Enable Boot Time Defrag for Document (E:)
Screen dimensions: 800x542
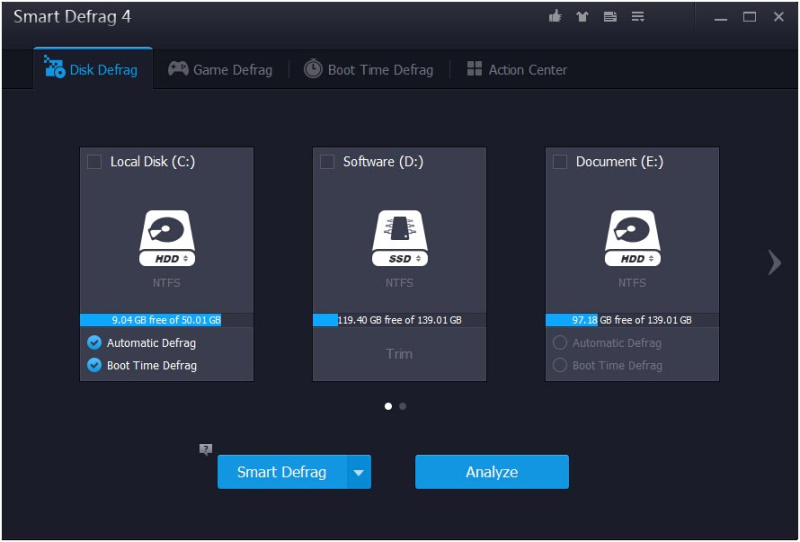(560, 365)
